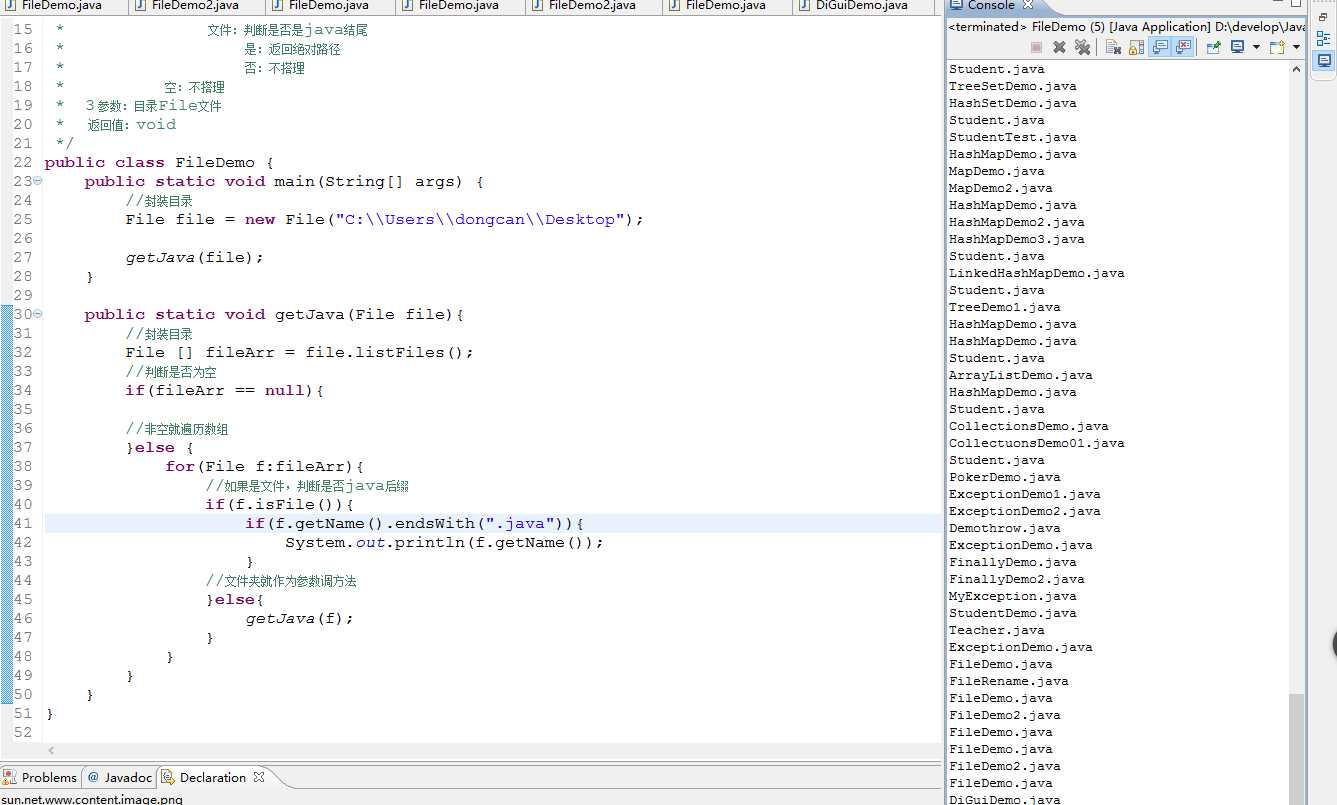Viewport: 1337px width, 805px height.
Task: Collapse the main method fold at line 23
Action: (x=37, y=181)
